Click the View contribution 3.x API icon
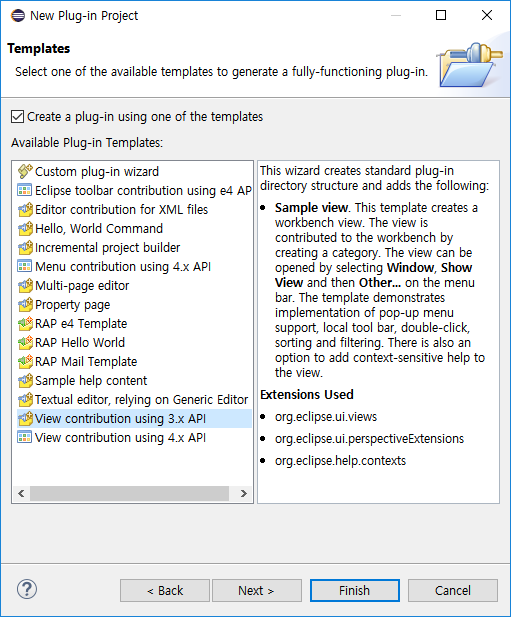 pos(25,418)
